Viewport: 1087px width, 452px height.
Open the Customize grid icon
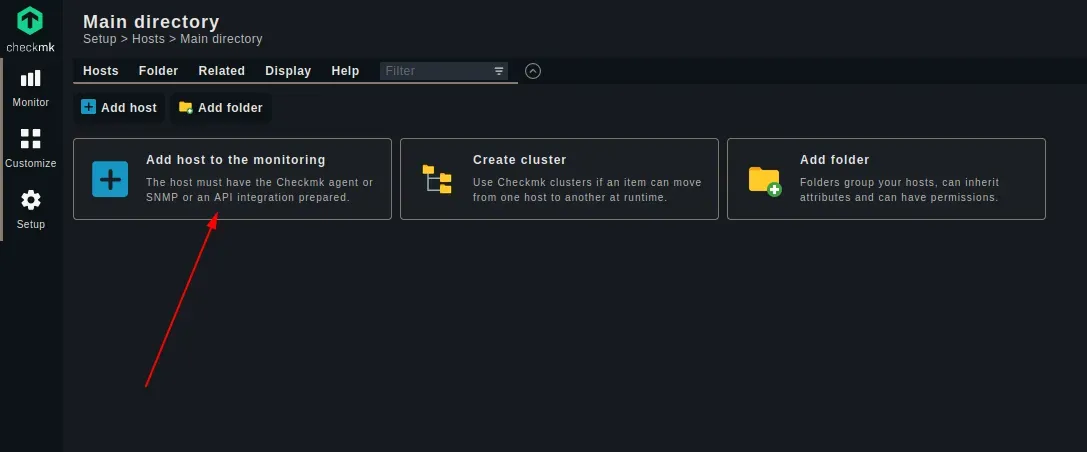pos(31,139)
